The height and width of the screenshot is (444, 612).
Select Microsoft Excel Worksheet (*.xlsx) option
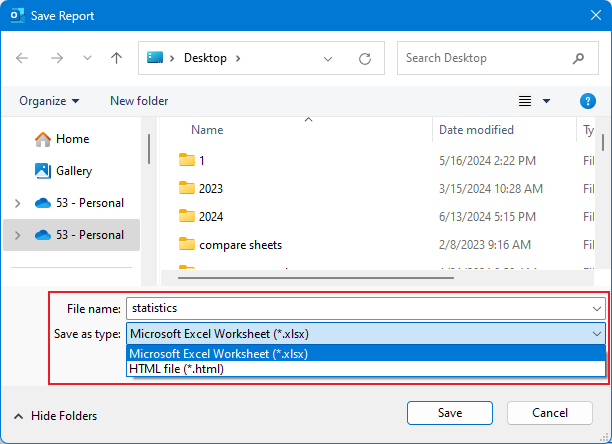click(x=219, y=353)
